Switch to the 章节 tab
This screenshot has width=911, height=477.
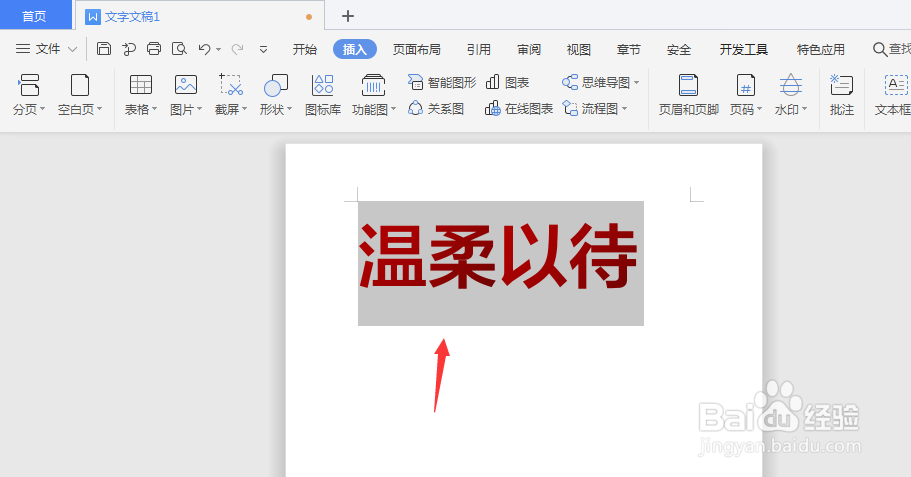(629, 50)
